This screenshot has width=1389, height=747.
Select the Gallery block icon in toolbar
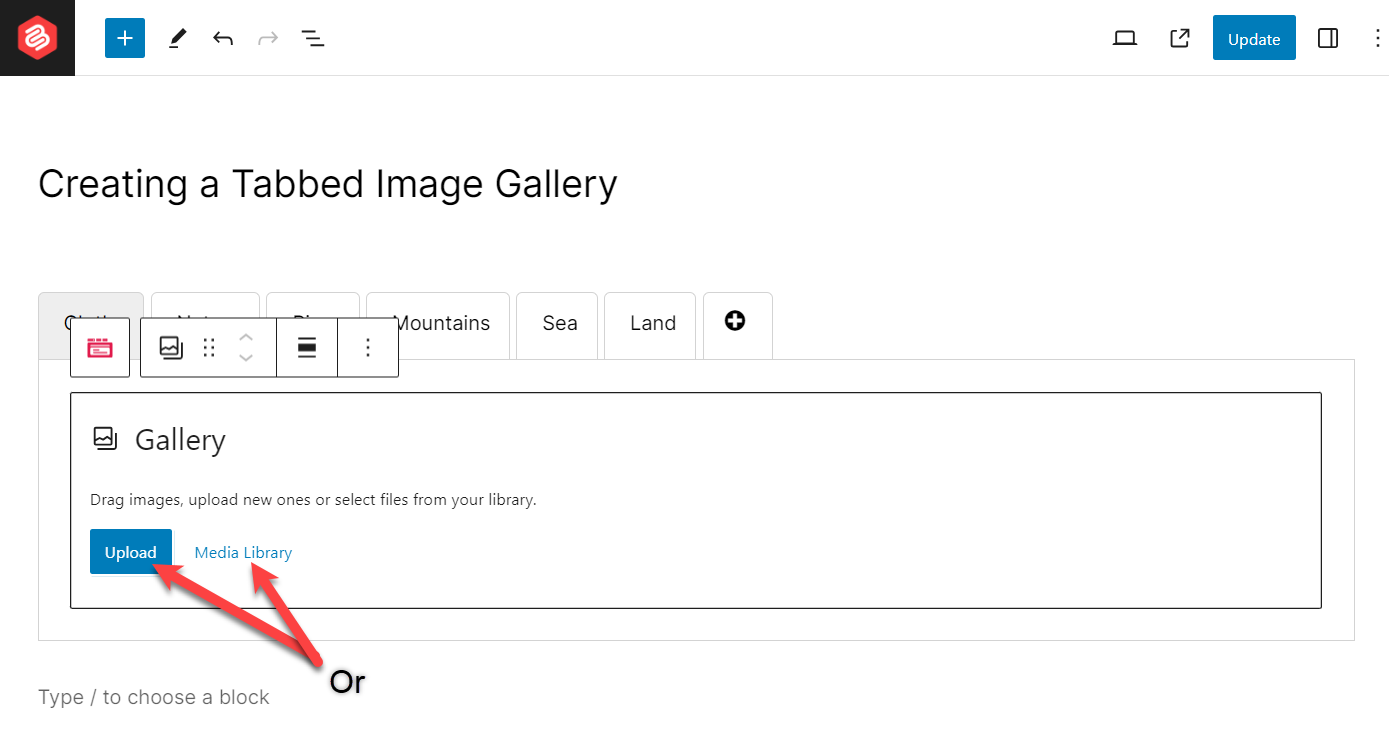coord(171,347)
